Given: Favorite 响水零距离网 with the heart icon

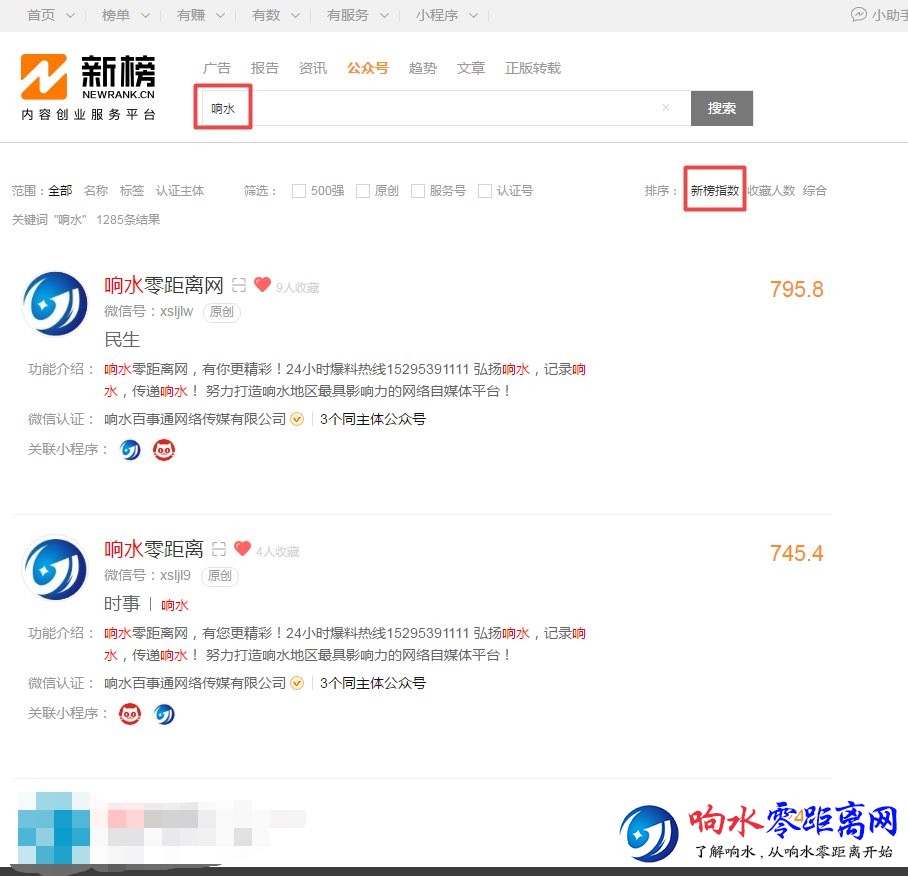Looking at the screenshot, I should point(262,284).
